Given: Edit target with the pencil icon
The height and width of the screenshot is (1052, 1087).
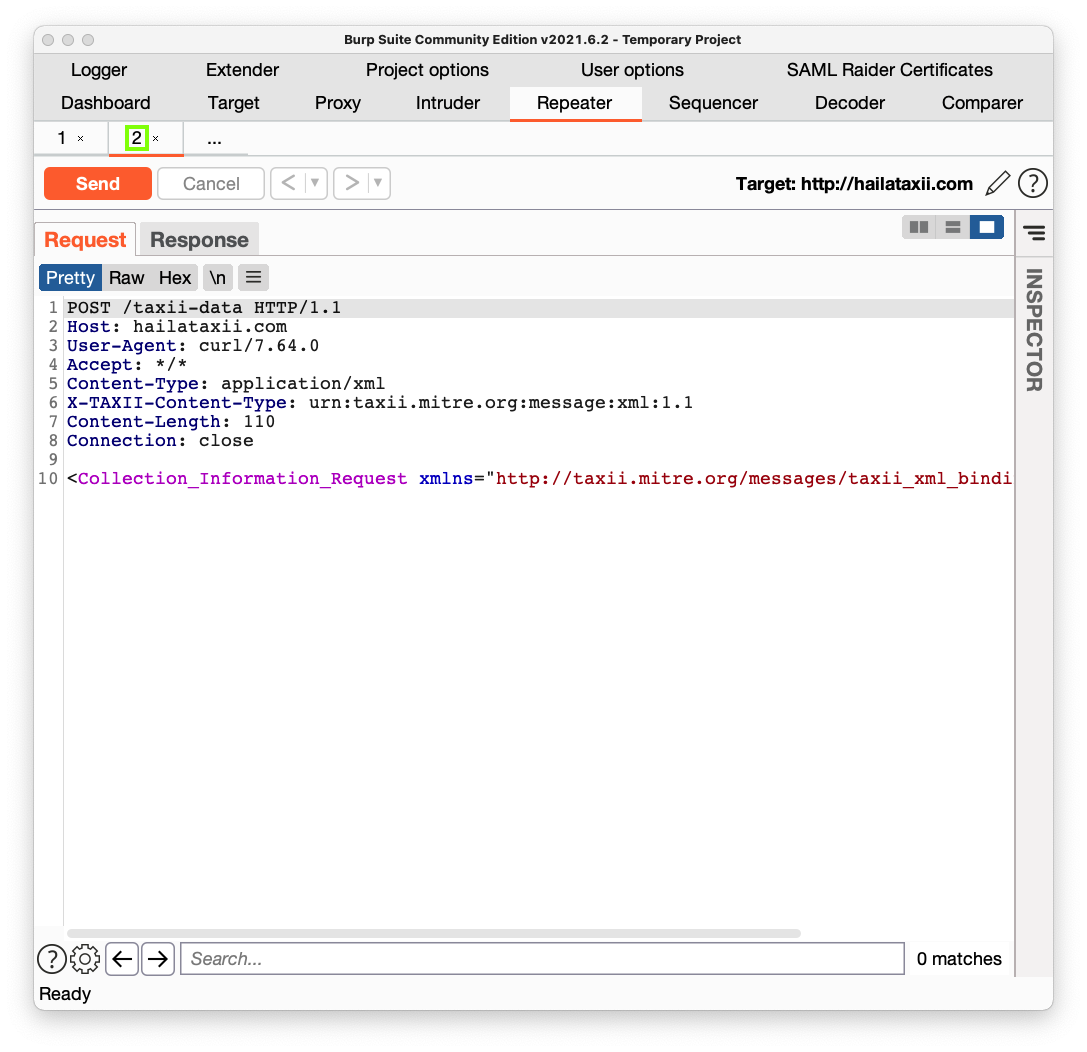Looking at the screenshot, I should point(998,184).
